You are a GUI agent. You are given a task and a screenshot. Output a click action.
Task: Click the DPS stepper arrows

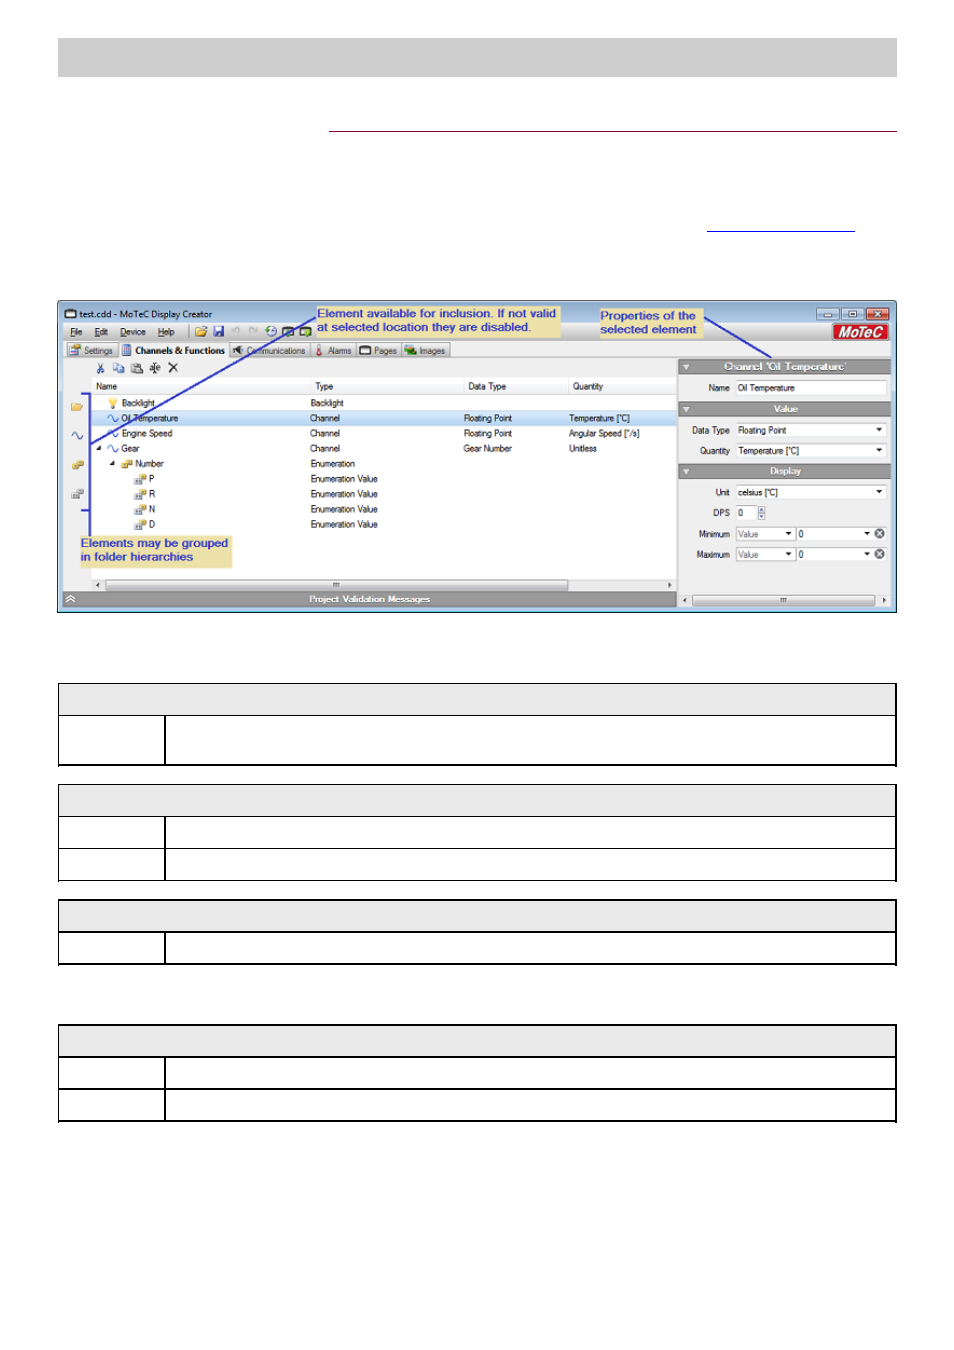762,513
